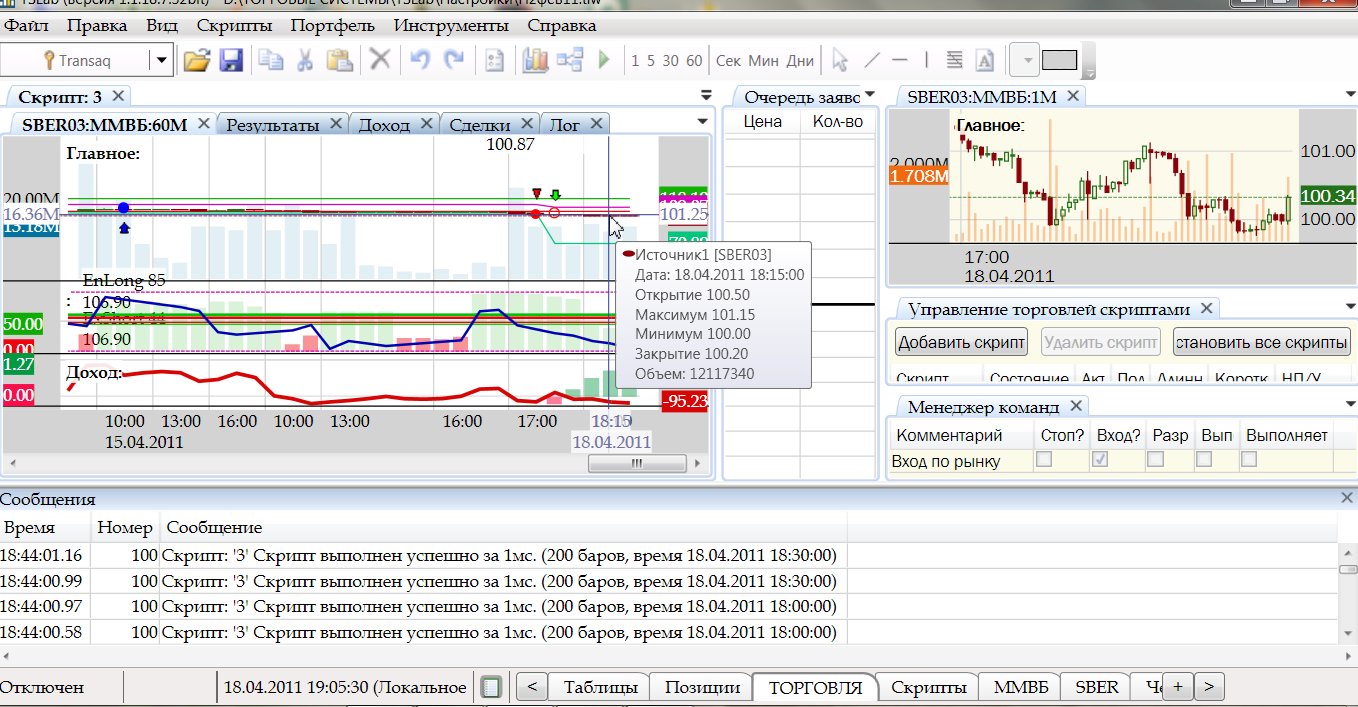Image resolution: width=1358 pixels, height=707 pixels.
Task: Toggle the "Стоп?" checkbox for Вход по рынку
Action: (x=1044, y=460)
